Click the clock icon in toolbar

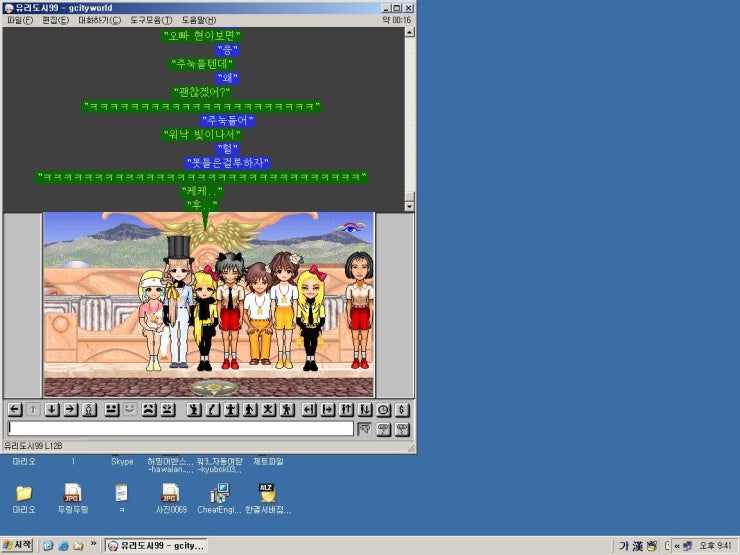coord(383,409)
